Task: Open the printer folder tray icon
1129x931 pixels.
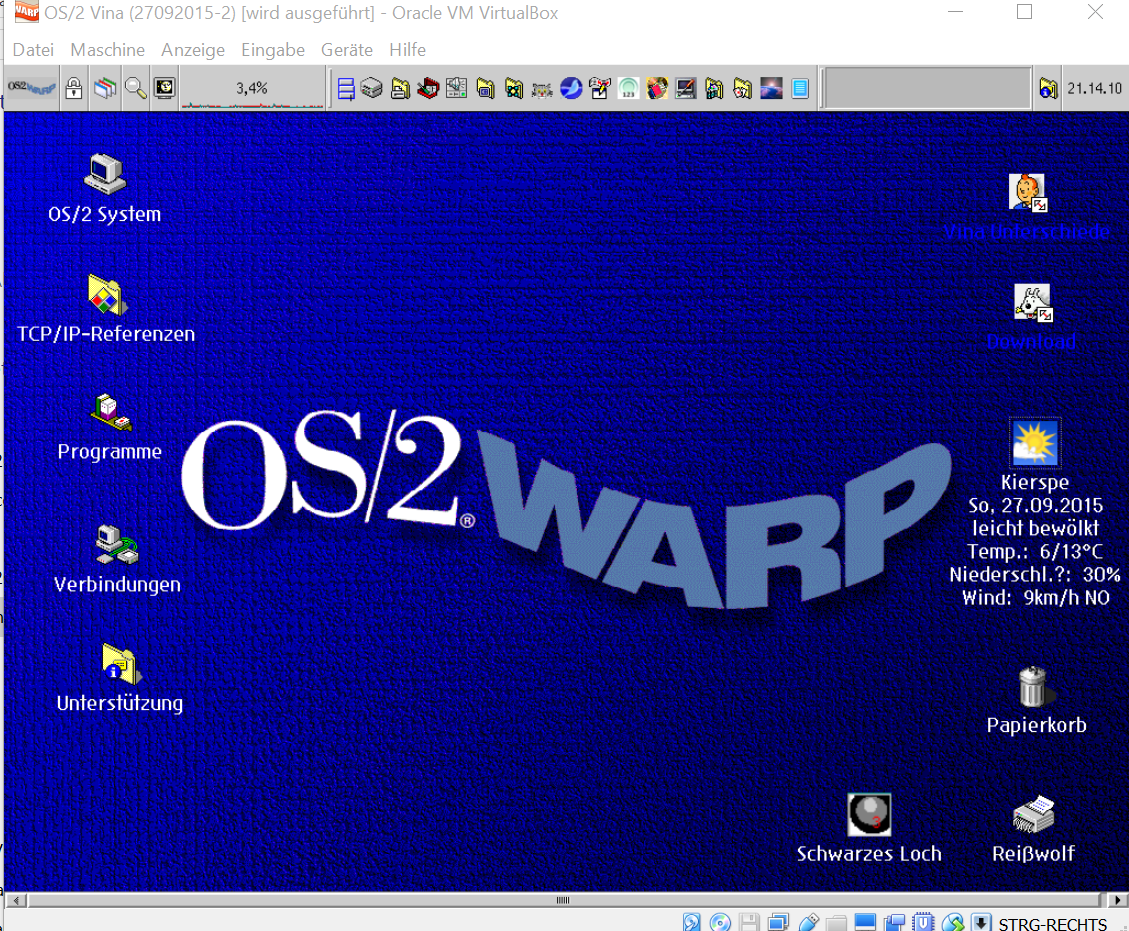Action: (x=400, y=89)
